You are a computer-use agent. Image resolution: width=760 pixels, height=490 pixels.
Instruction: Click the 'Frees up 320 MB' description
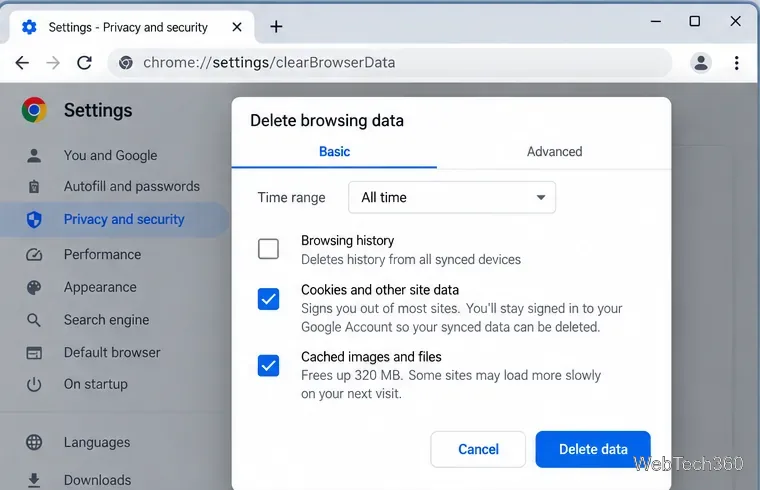coord(451,384)
